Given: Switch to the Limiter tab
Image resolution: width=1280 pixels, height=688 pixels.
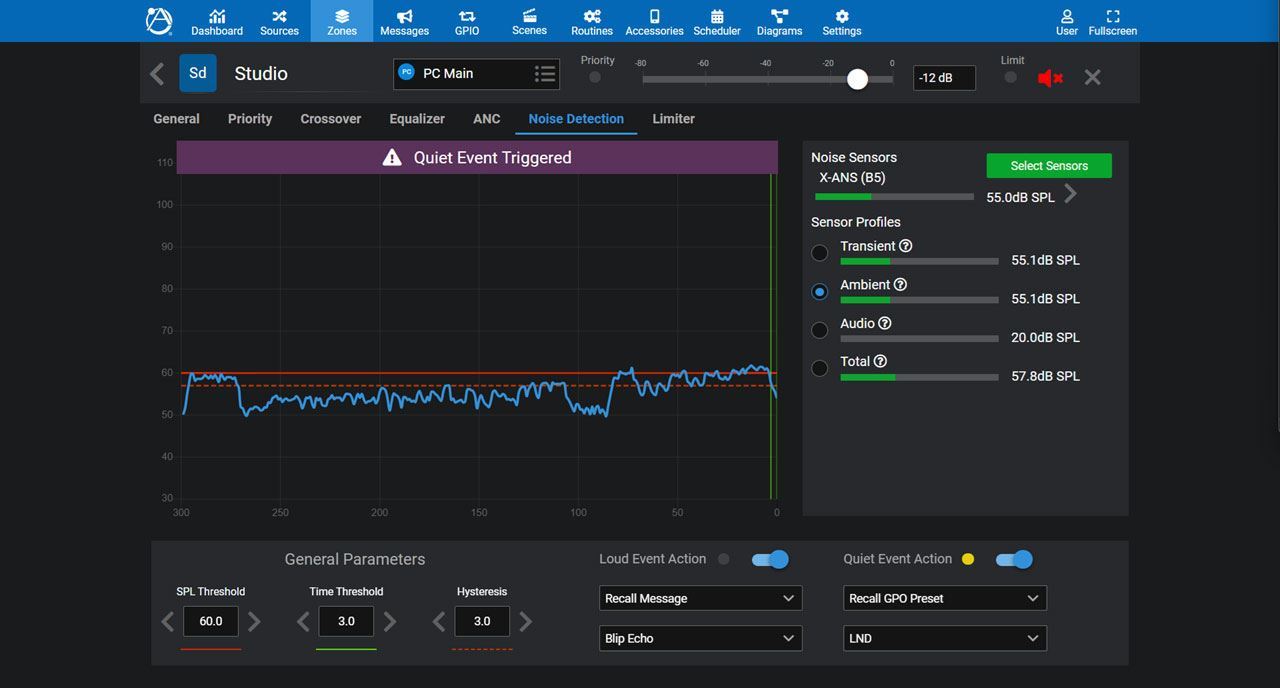Looking at the screenshot, I should click(x=673, y=119).
